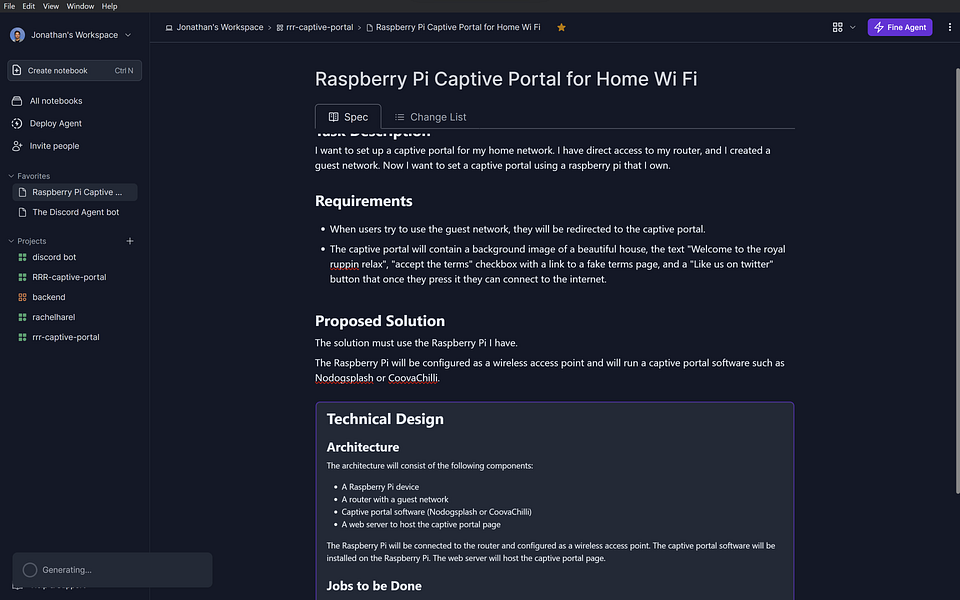Click the document icon beside The Discord Agent bot
960x600 pixels.
pos(23,212)
